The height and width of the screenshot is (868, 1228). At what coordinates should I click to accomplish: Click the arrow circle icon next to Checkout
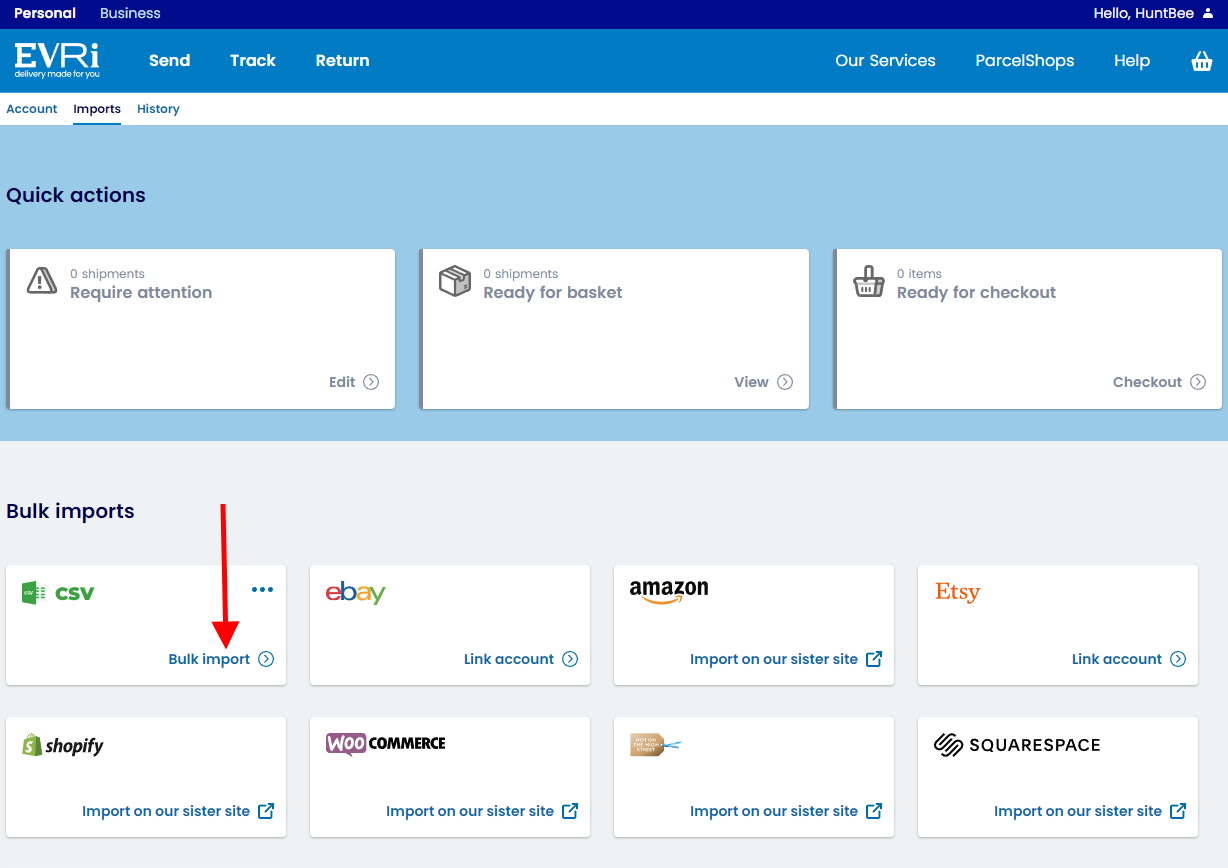tap(1198, 382)
